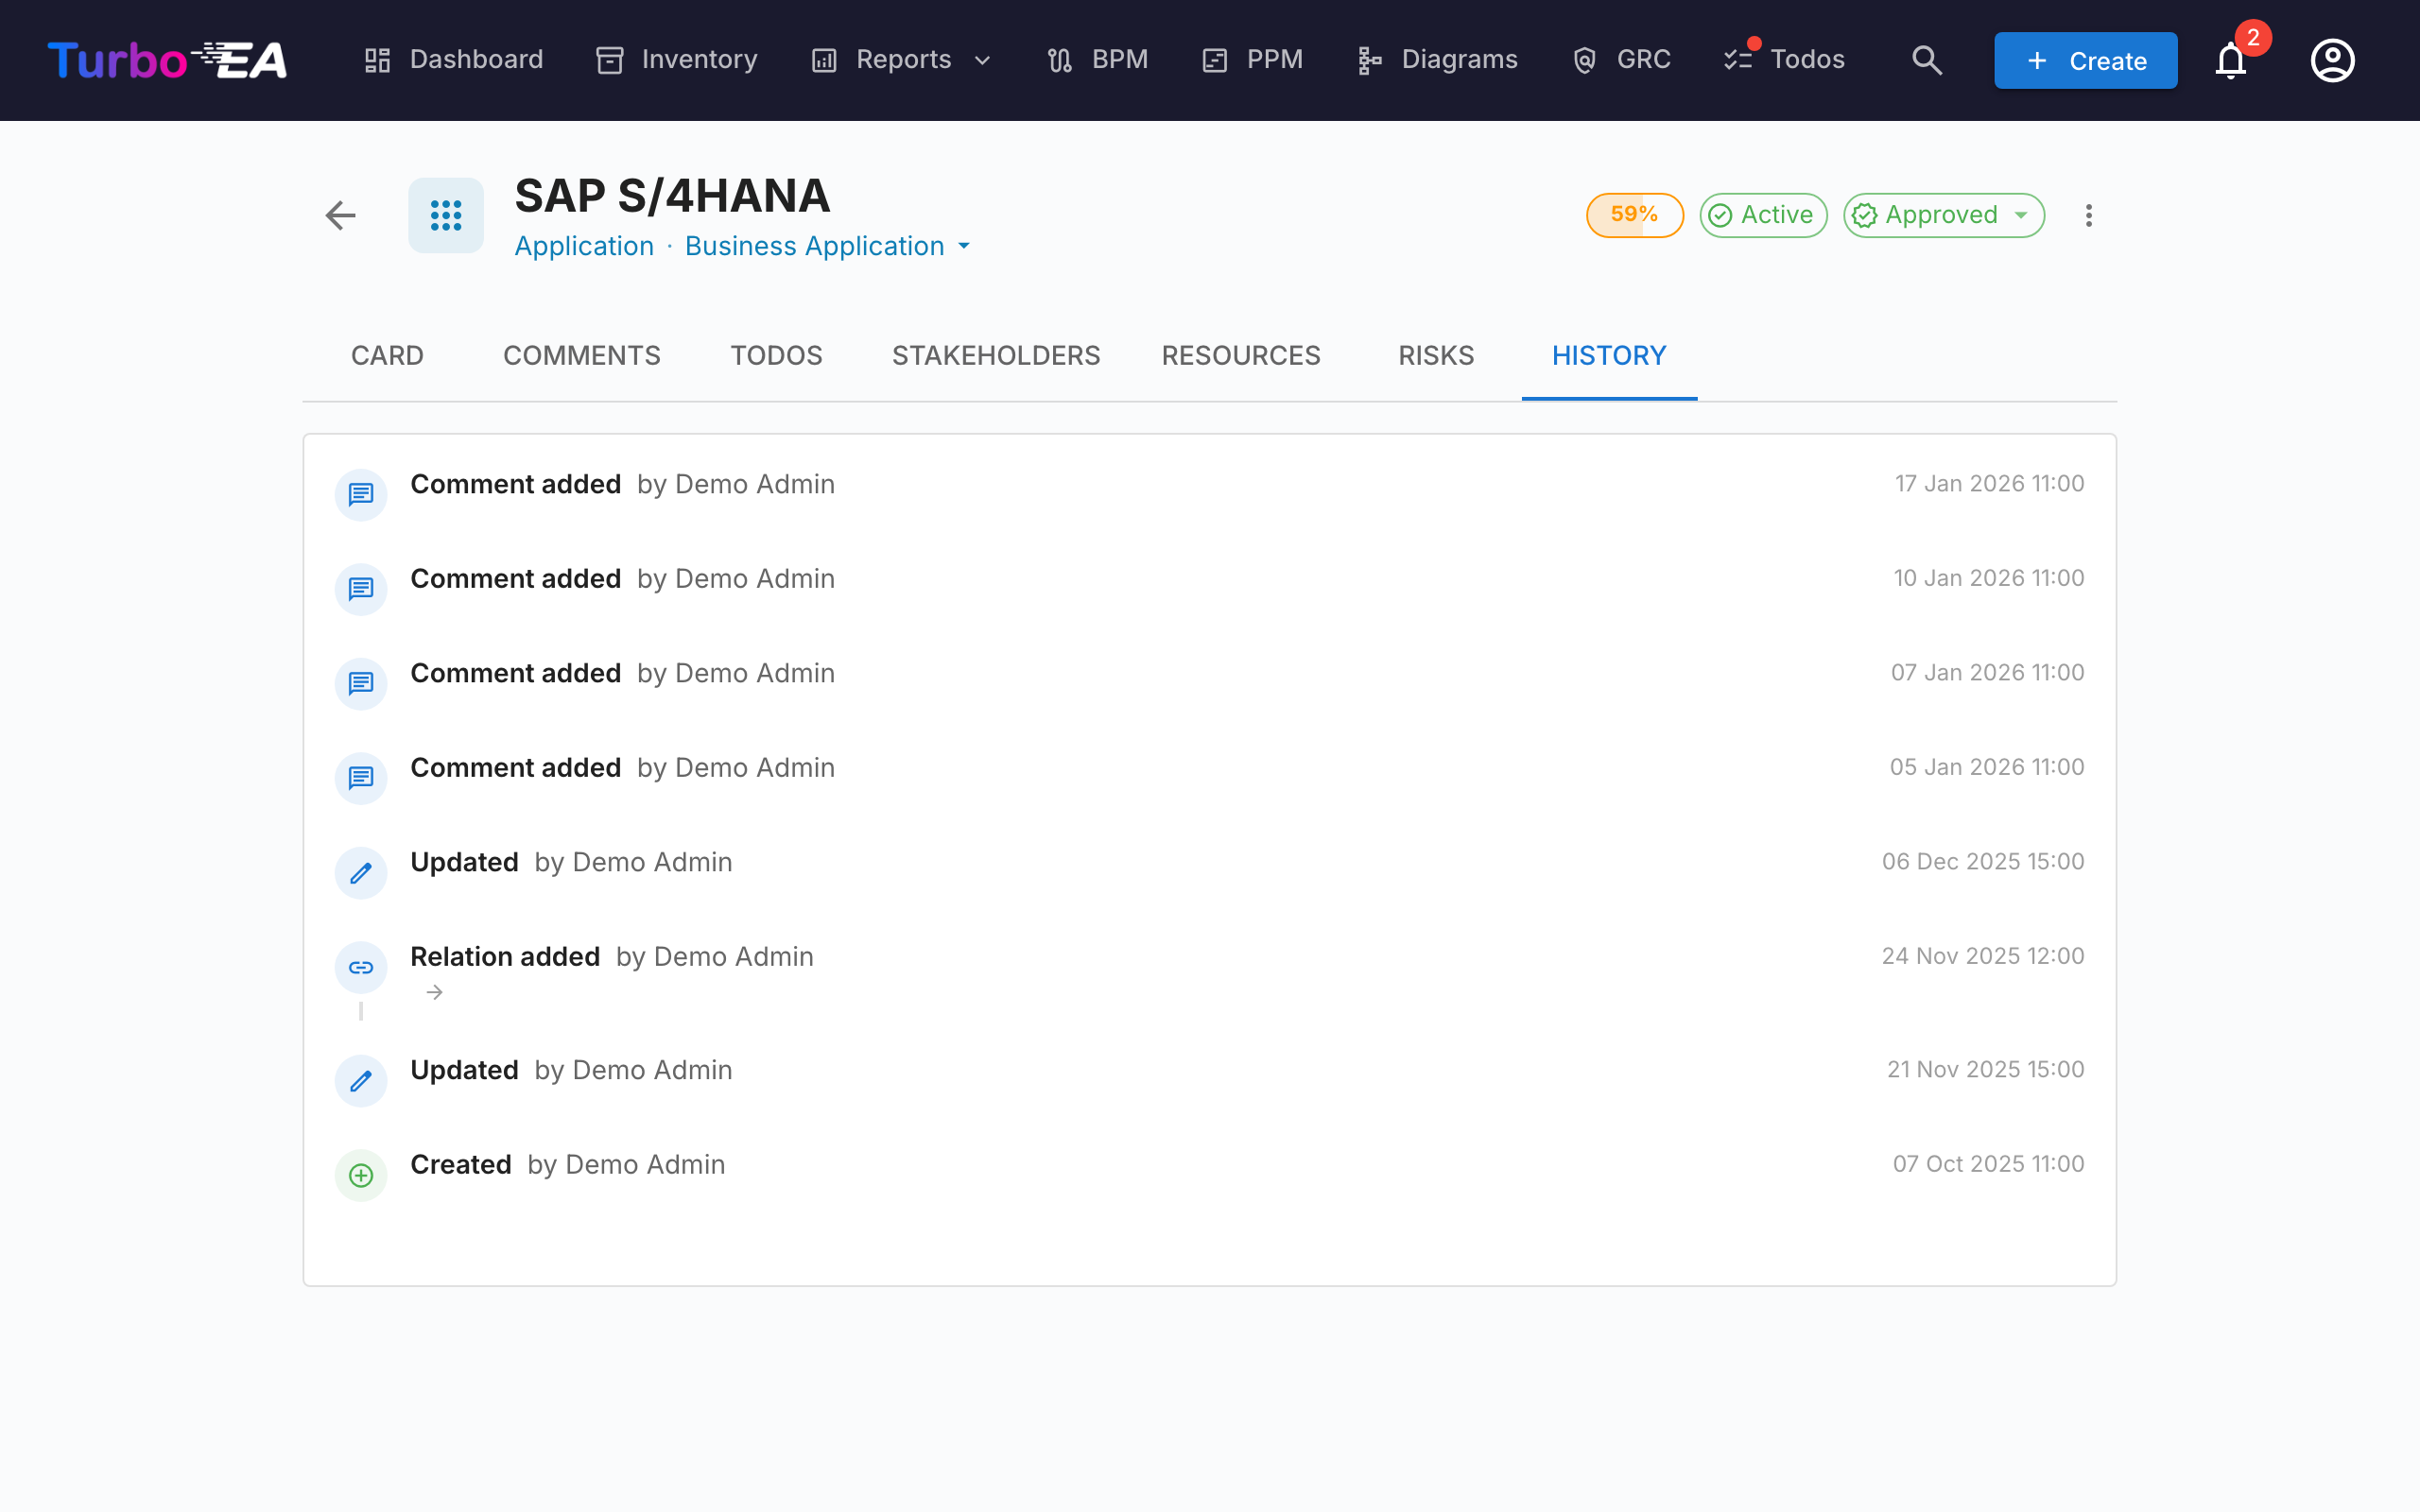Click the timestamp '06 Dec 2025 15:00'
The image size is (2420, 1512).
coord(1983,862)
